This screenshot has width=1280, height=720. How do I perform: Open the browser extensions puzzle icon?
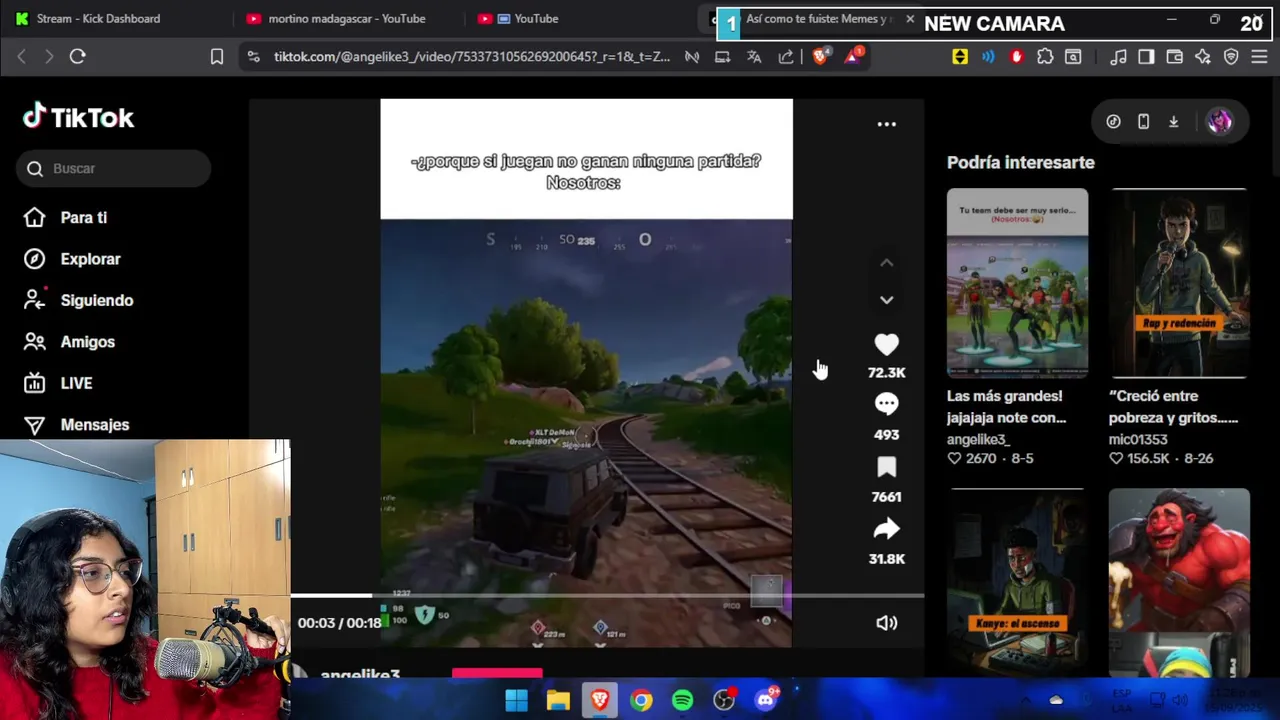tap(1045, 57)
